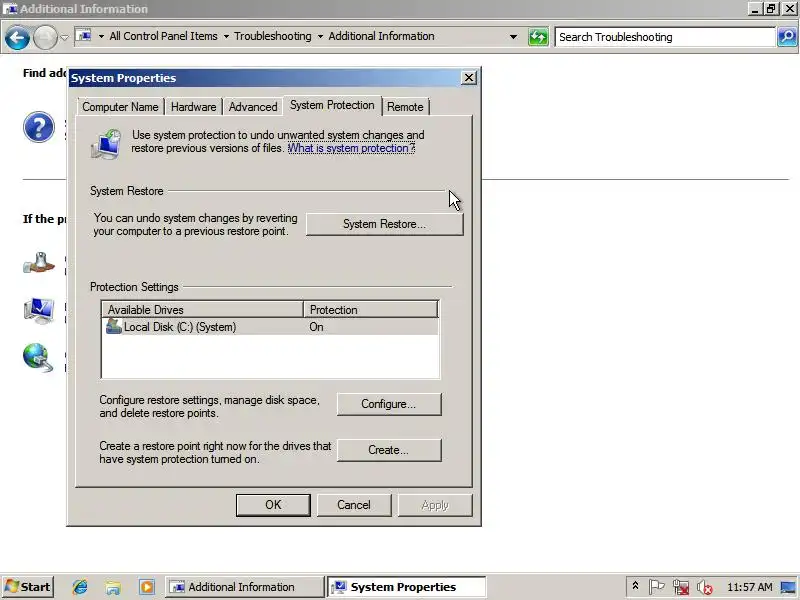
Task: Click the system protection shield computer icon
Action: click(106, 144)
